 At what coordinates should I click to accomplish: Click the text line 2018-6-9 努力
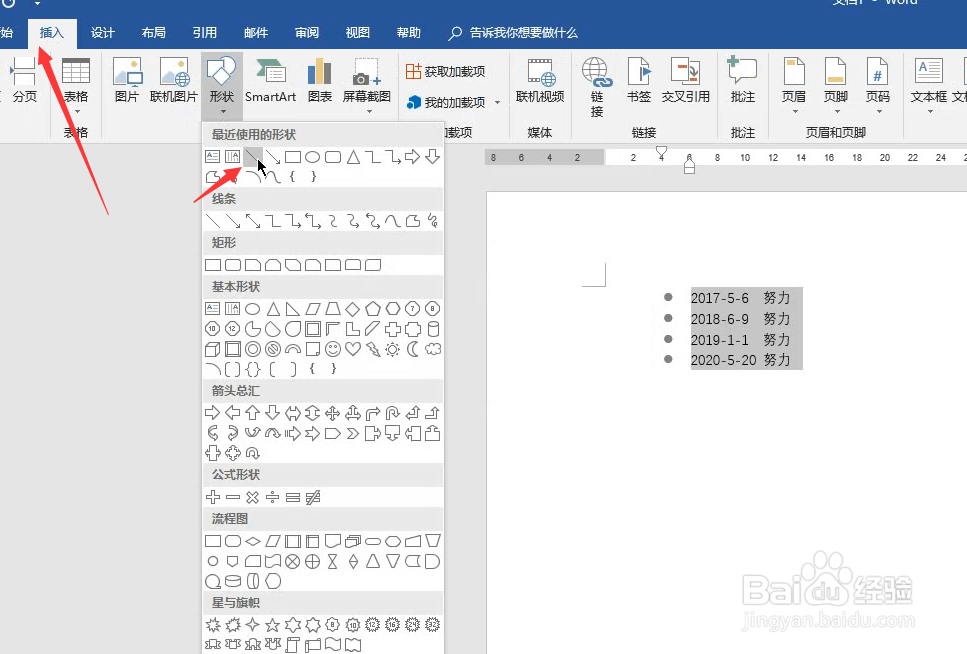coord(740,319)
